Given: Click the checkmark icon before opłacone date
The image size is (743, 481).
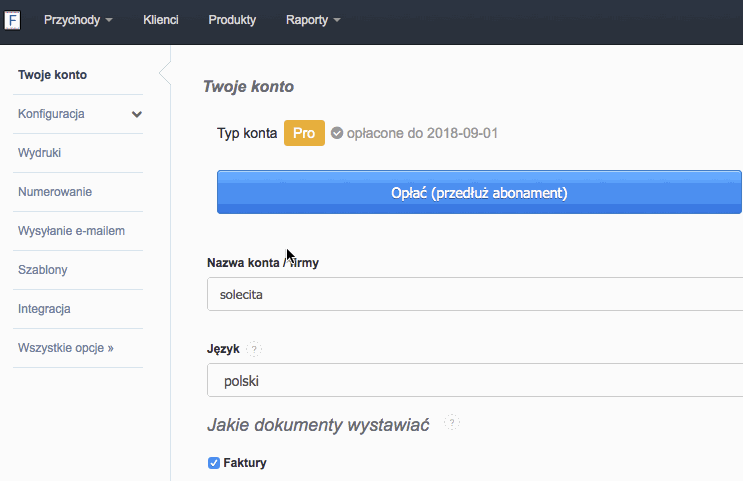Looking at the screenshot, I should click(337, 133).
